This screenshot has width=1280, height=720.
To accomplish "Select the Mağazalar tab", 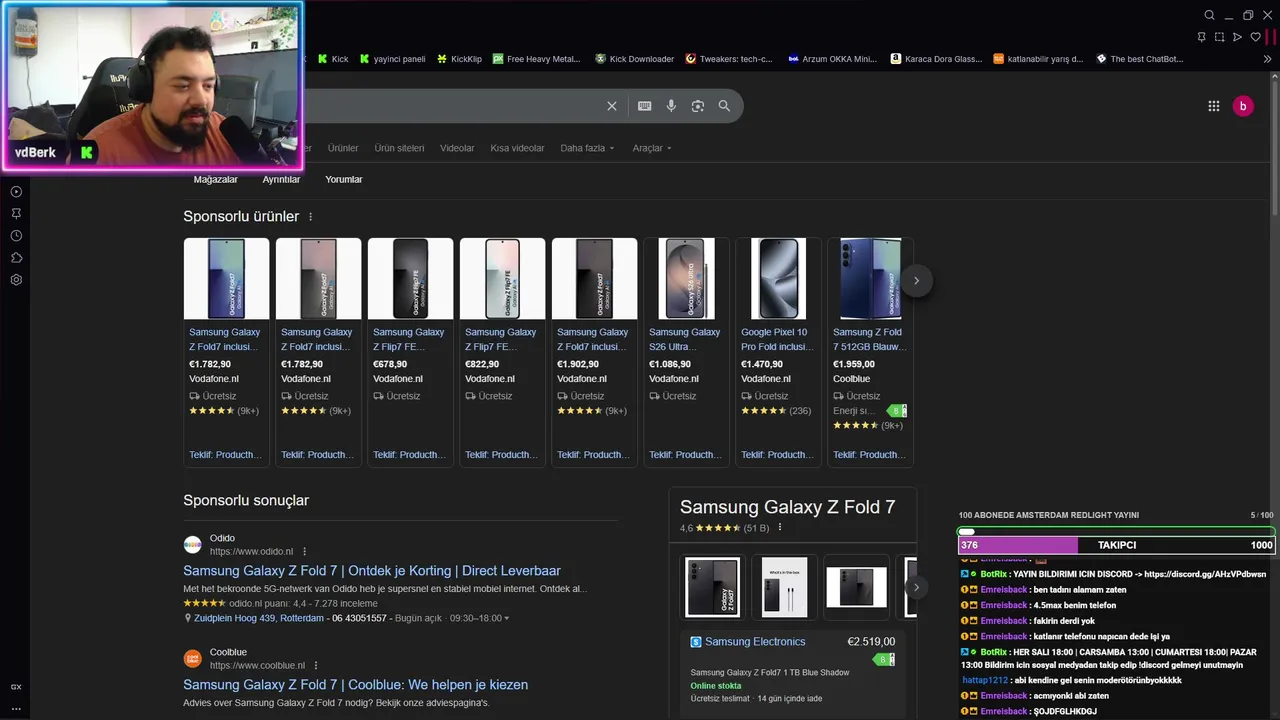I will (216, 180).
